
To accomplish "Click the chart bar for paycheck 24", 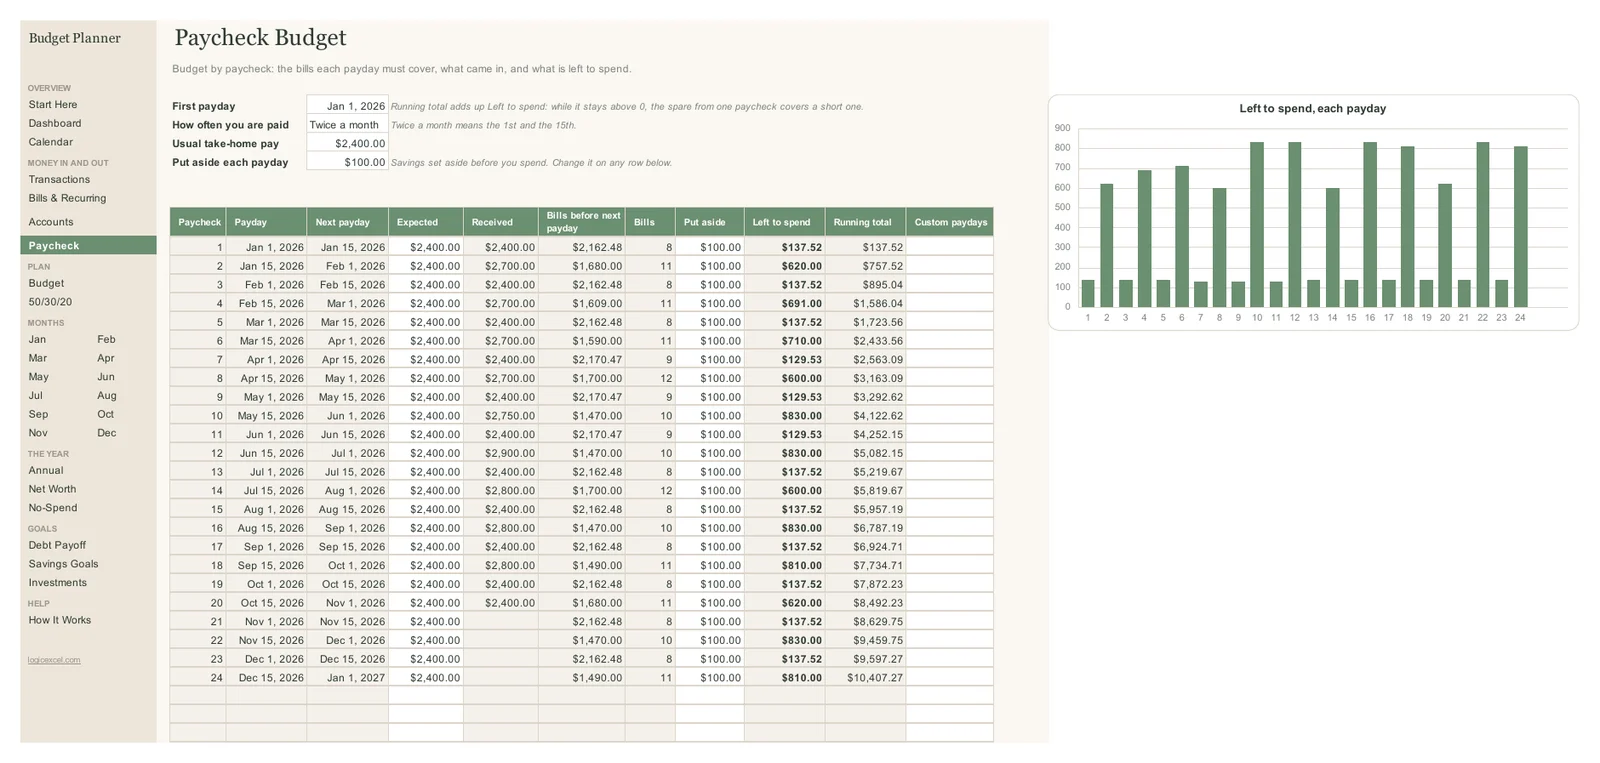I will pos(1520,226).
